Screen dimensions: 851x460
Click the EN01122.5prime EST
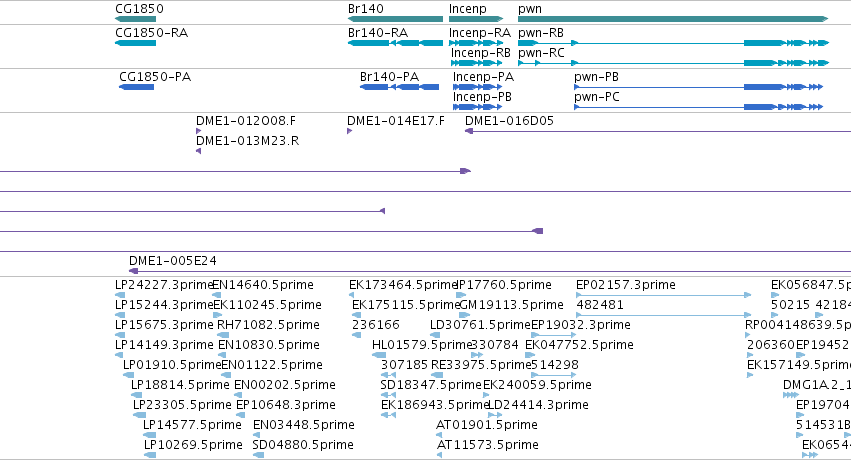226,375
